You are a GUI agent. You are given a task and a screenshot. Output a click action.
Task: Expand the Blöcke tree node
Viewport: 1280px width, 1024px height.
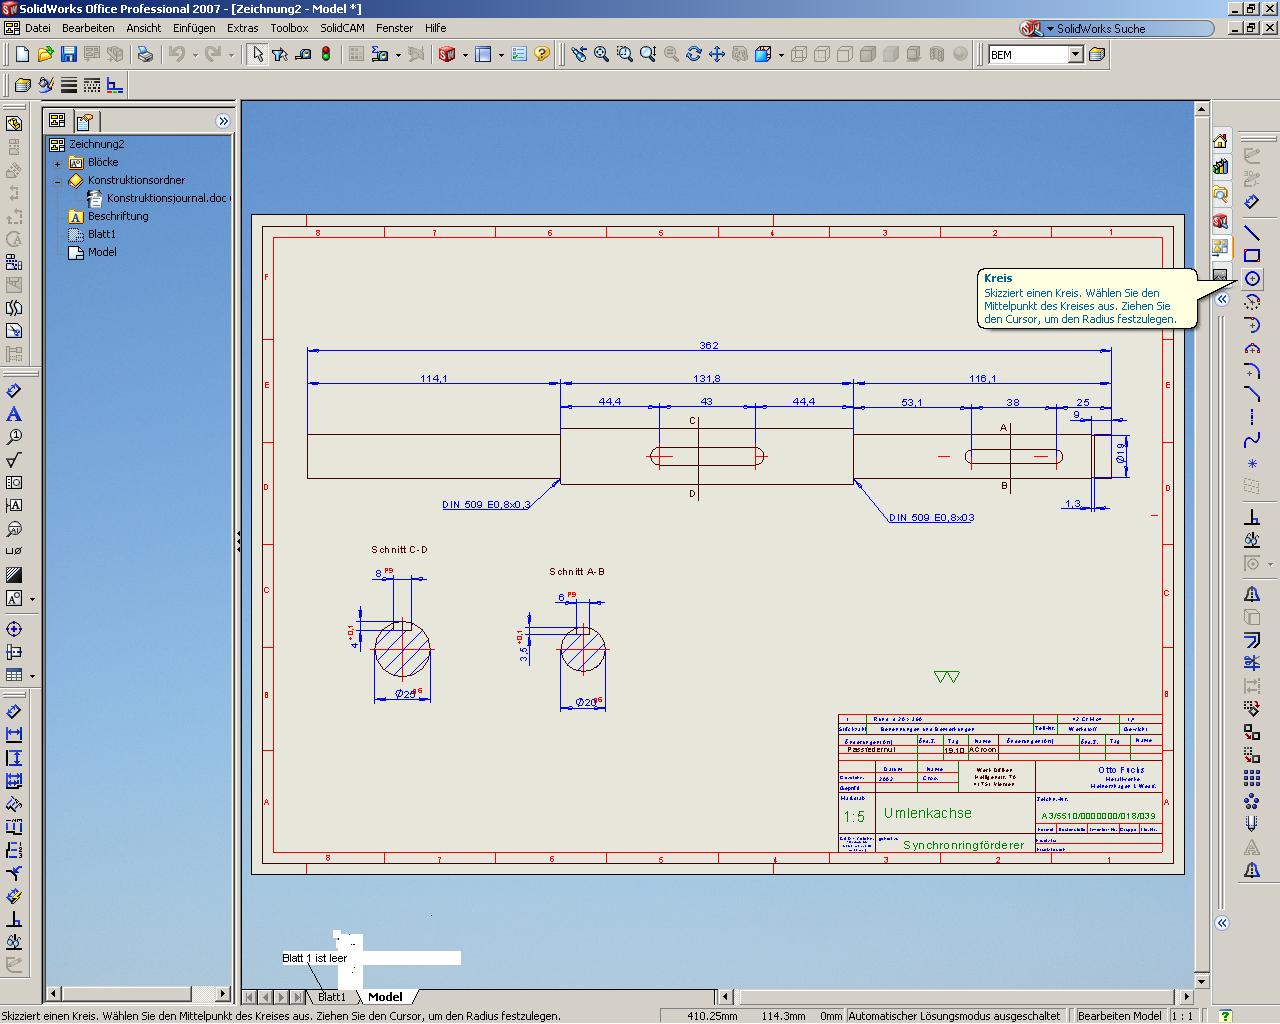pyautogui.click(x=58, y=163)
